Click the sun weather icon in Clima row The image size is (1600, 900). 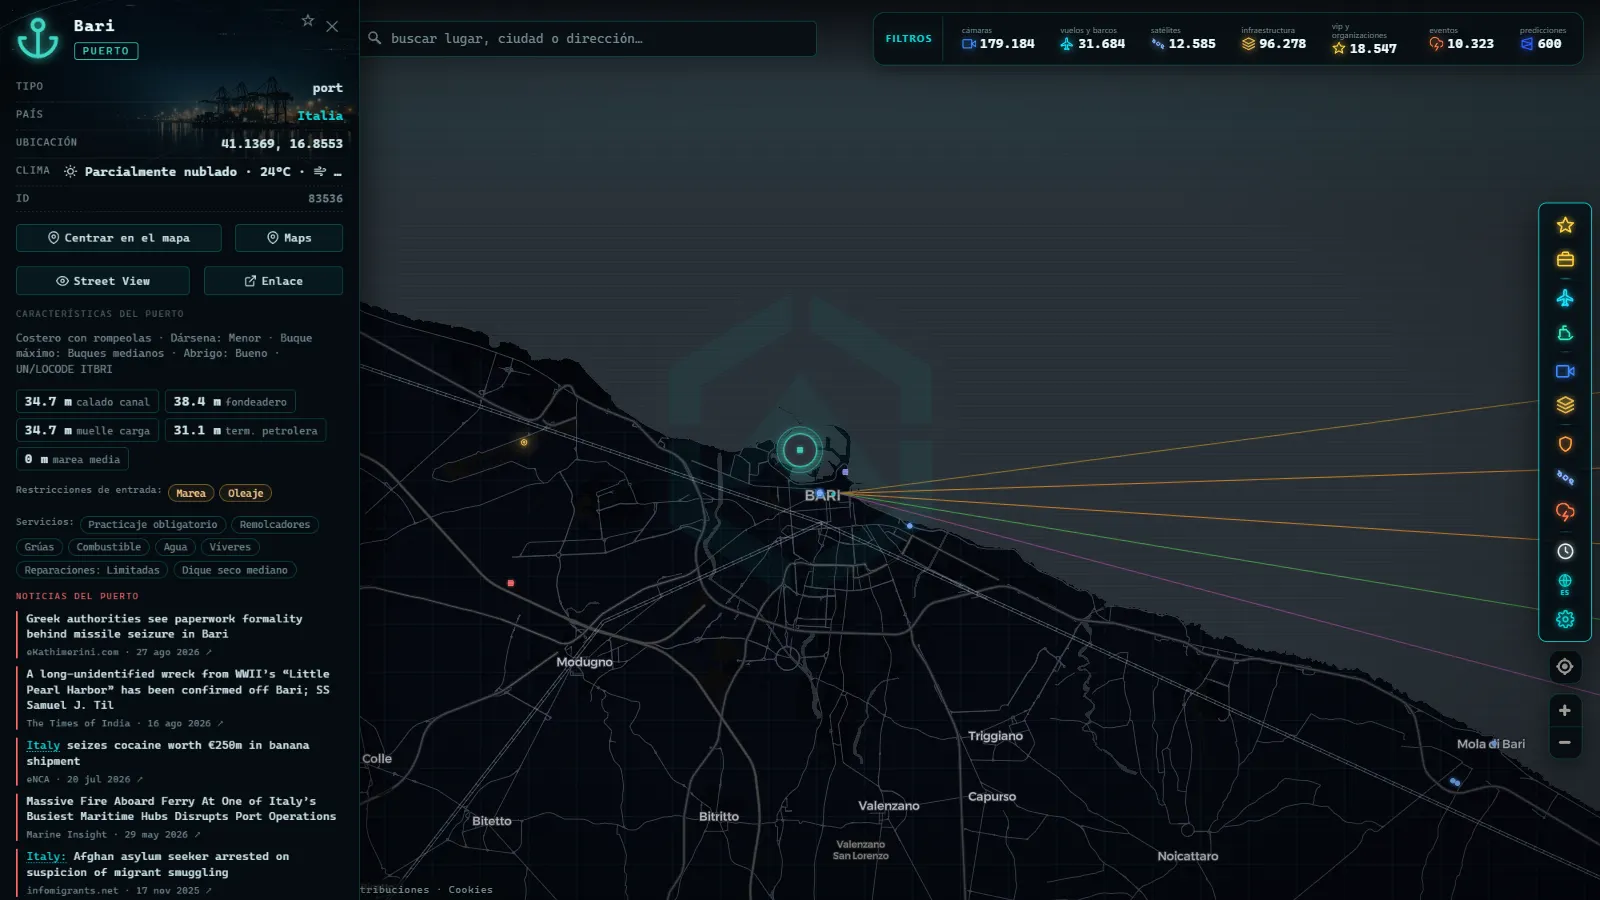pyautogui.click(x=70, y=172)
